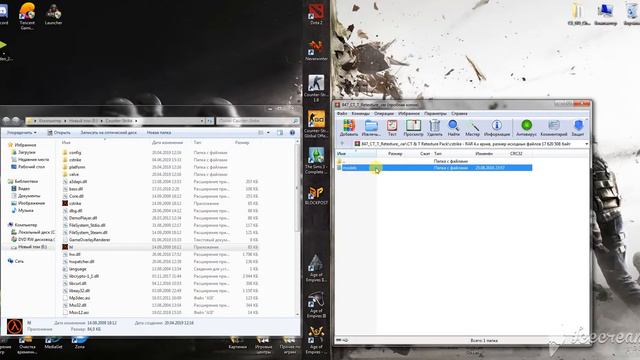Select the MediaGet desktop shortcut
The height and width of the screenshot is (360, 640).
pyautogui.click(x=53, y=343)
